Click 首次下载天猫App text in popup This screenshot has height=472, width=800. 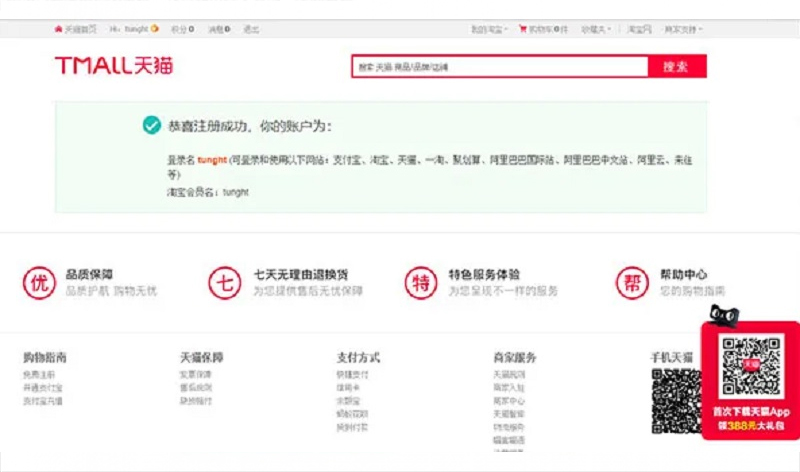751,411
